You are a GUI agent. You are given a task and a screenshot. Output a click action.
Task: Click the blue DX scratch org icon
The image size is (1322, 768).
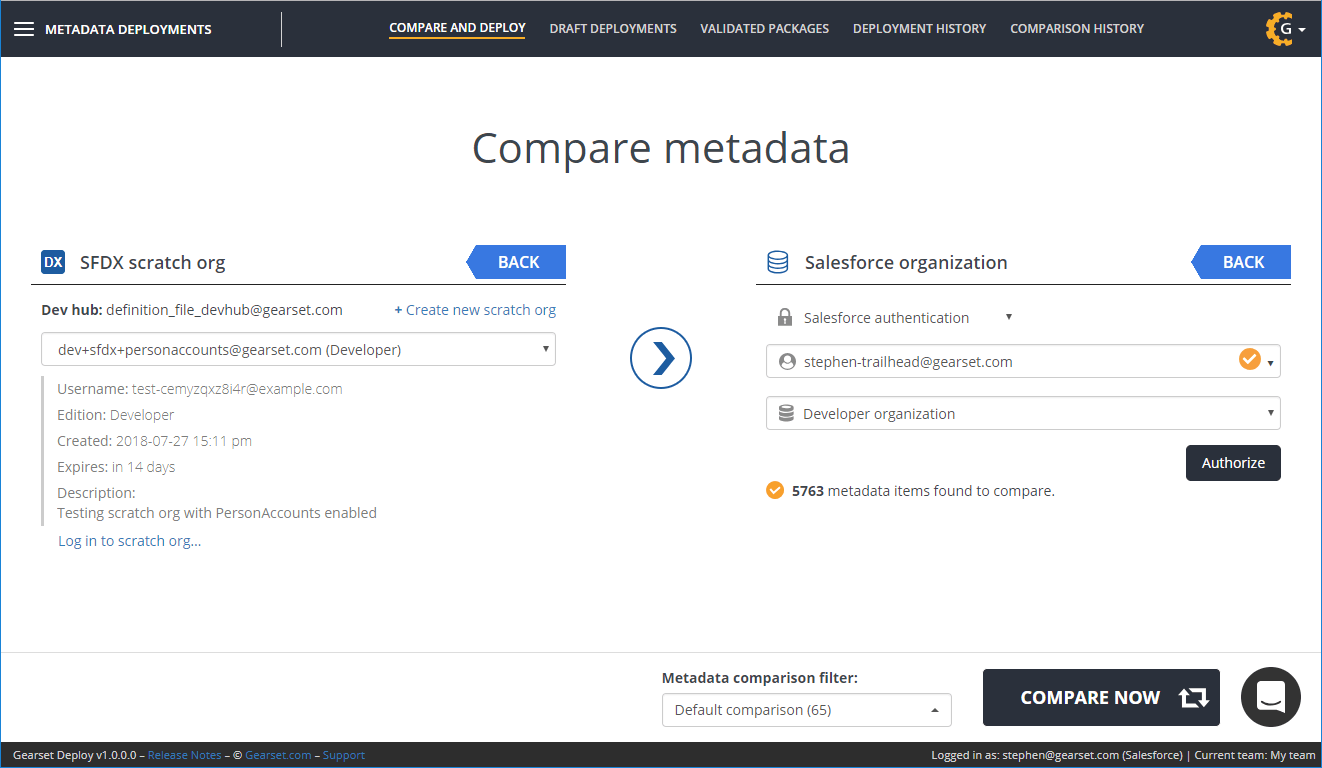[x=53, y=262]
